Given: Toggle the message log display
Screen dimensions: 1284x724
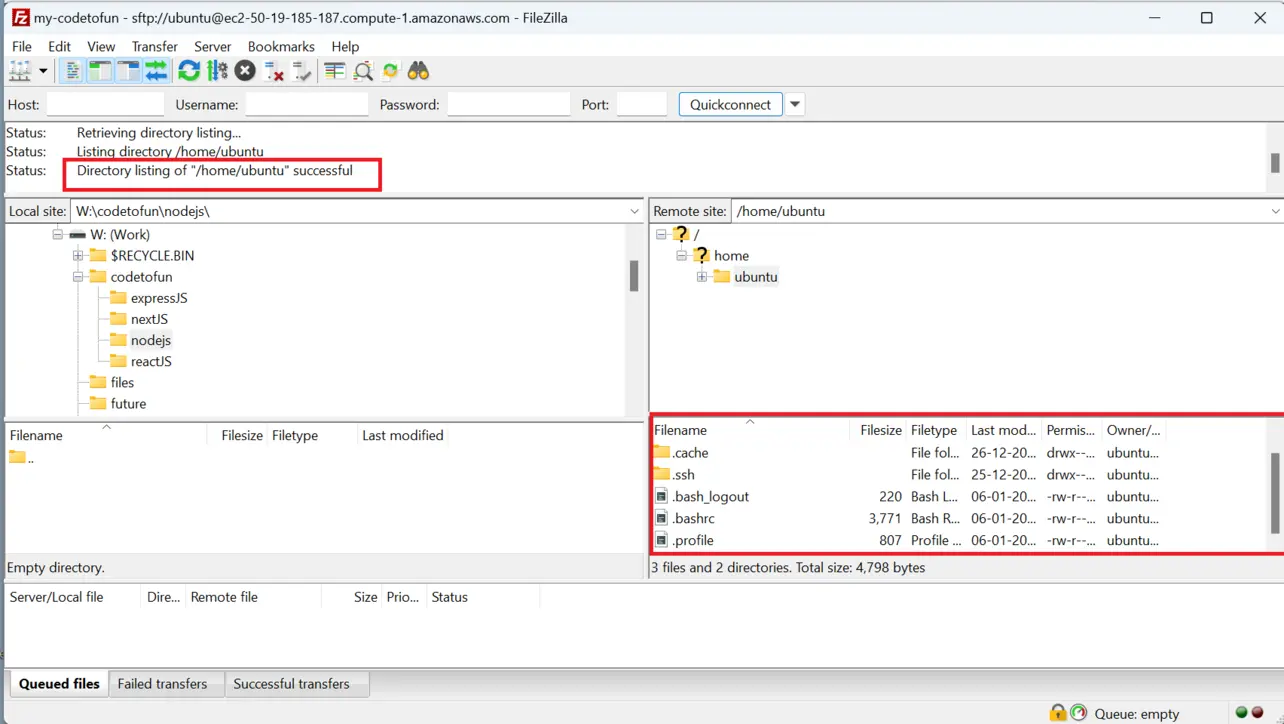Looking at the screenshot, I should (72, 71).
